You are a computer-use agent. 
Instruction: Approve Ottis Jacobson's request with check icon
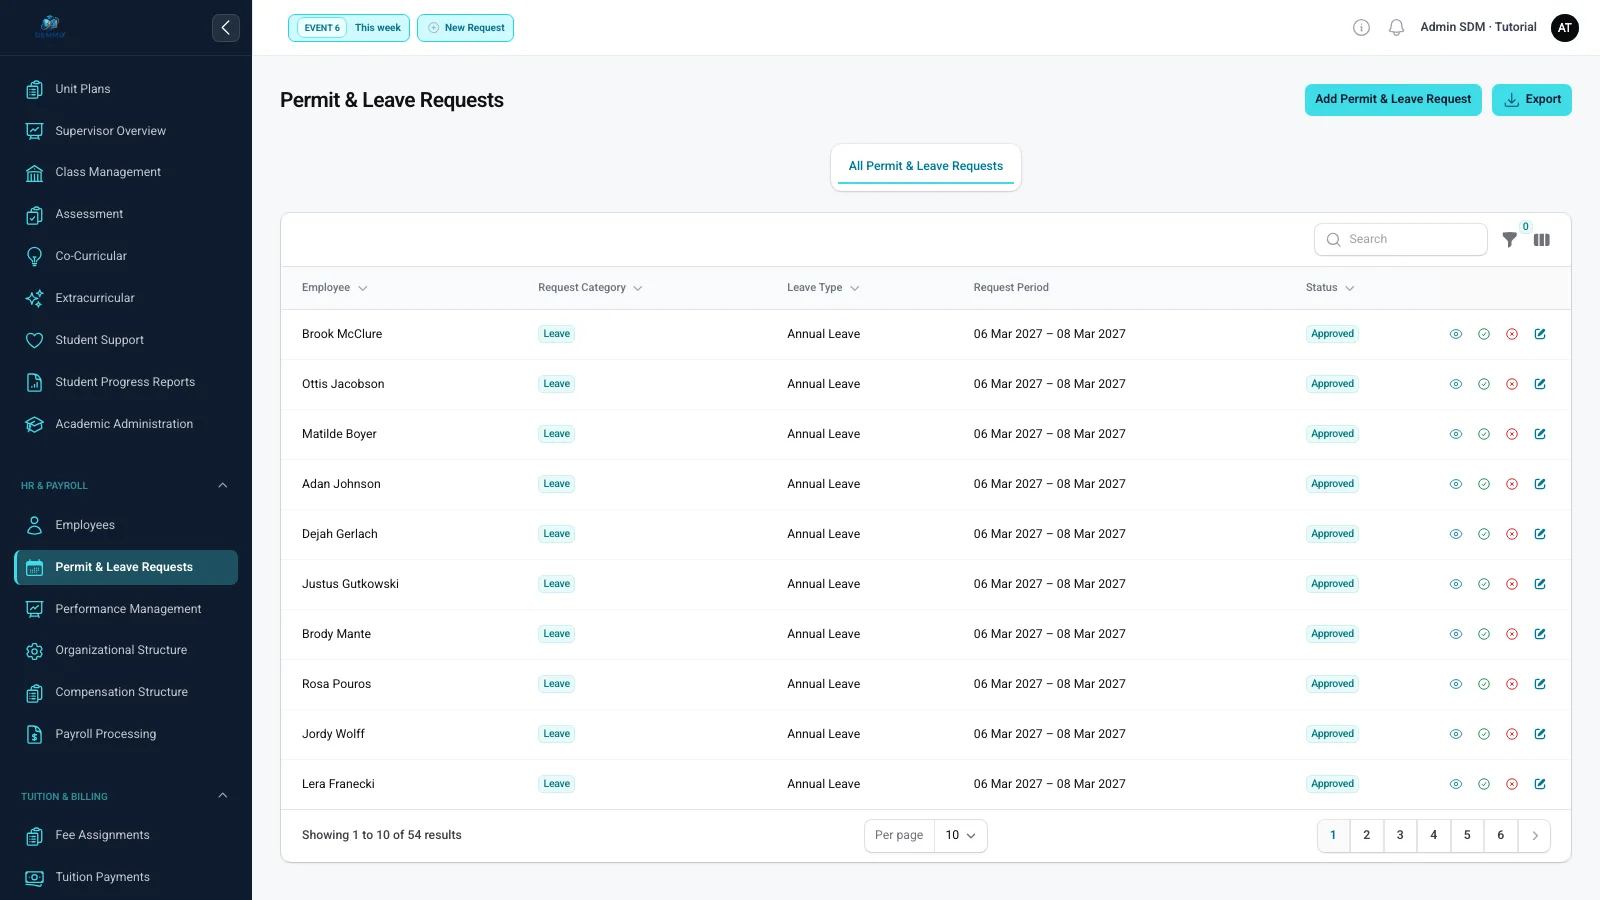pyautogui.click(x=1484, y=384)
